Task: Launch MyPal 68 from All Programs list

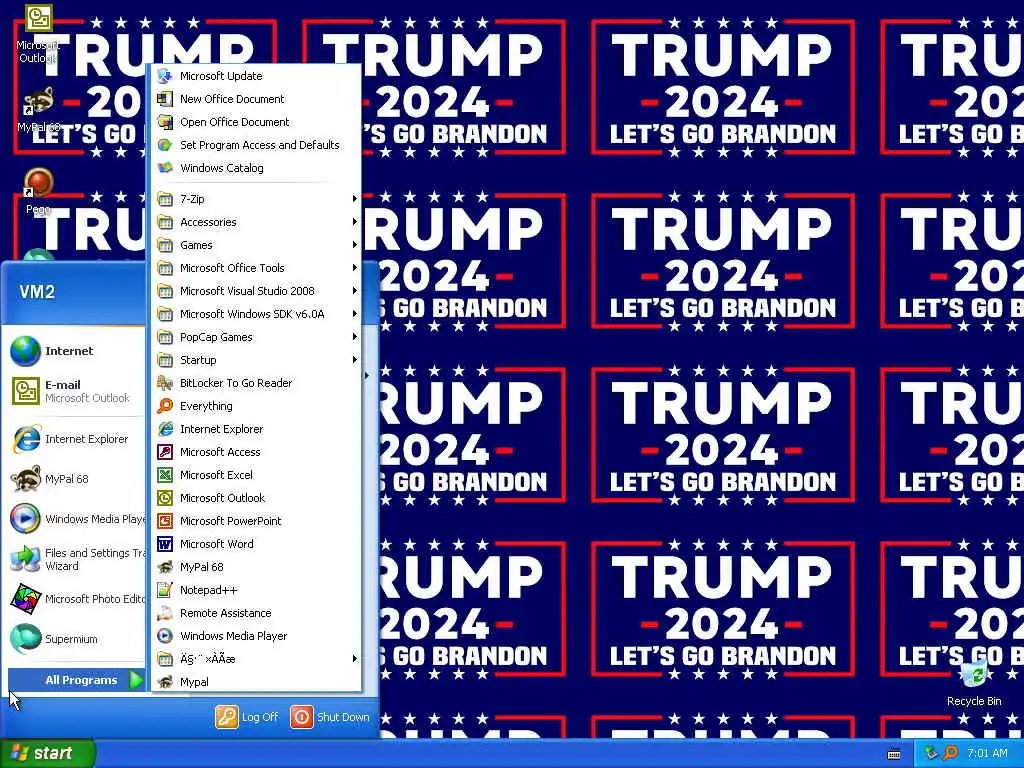Action: (256, 567)
